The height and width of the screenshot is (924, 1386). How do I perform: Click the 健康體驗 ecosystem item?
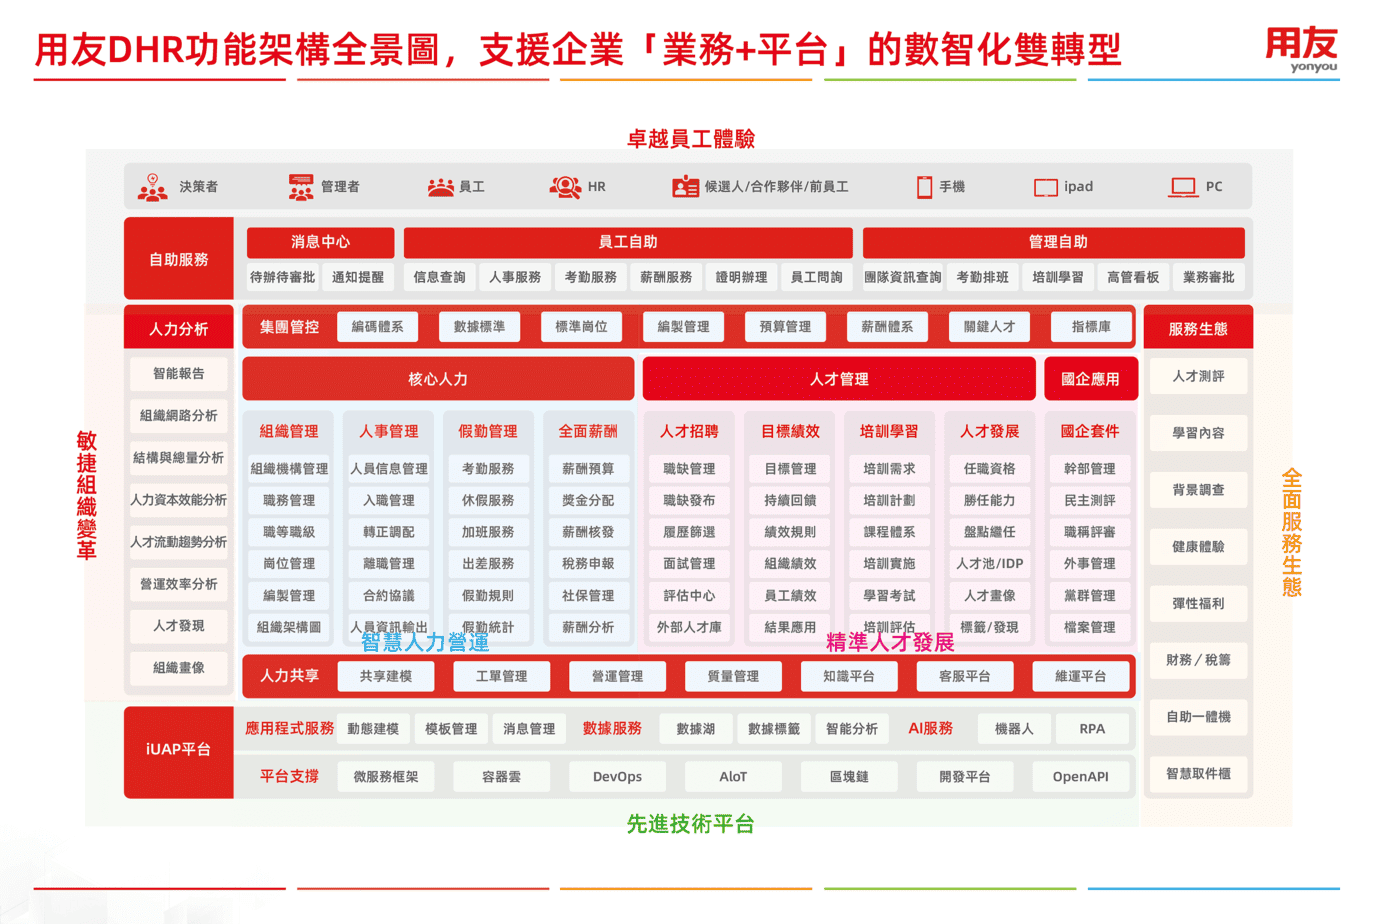(x=1198, y=547)
